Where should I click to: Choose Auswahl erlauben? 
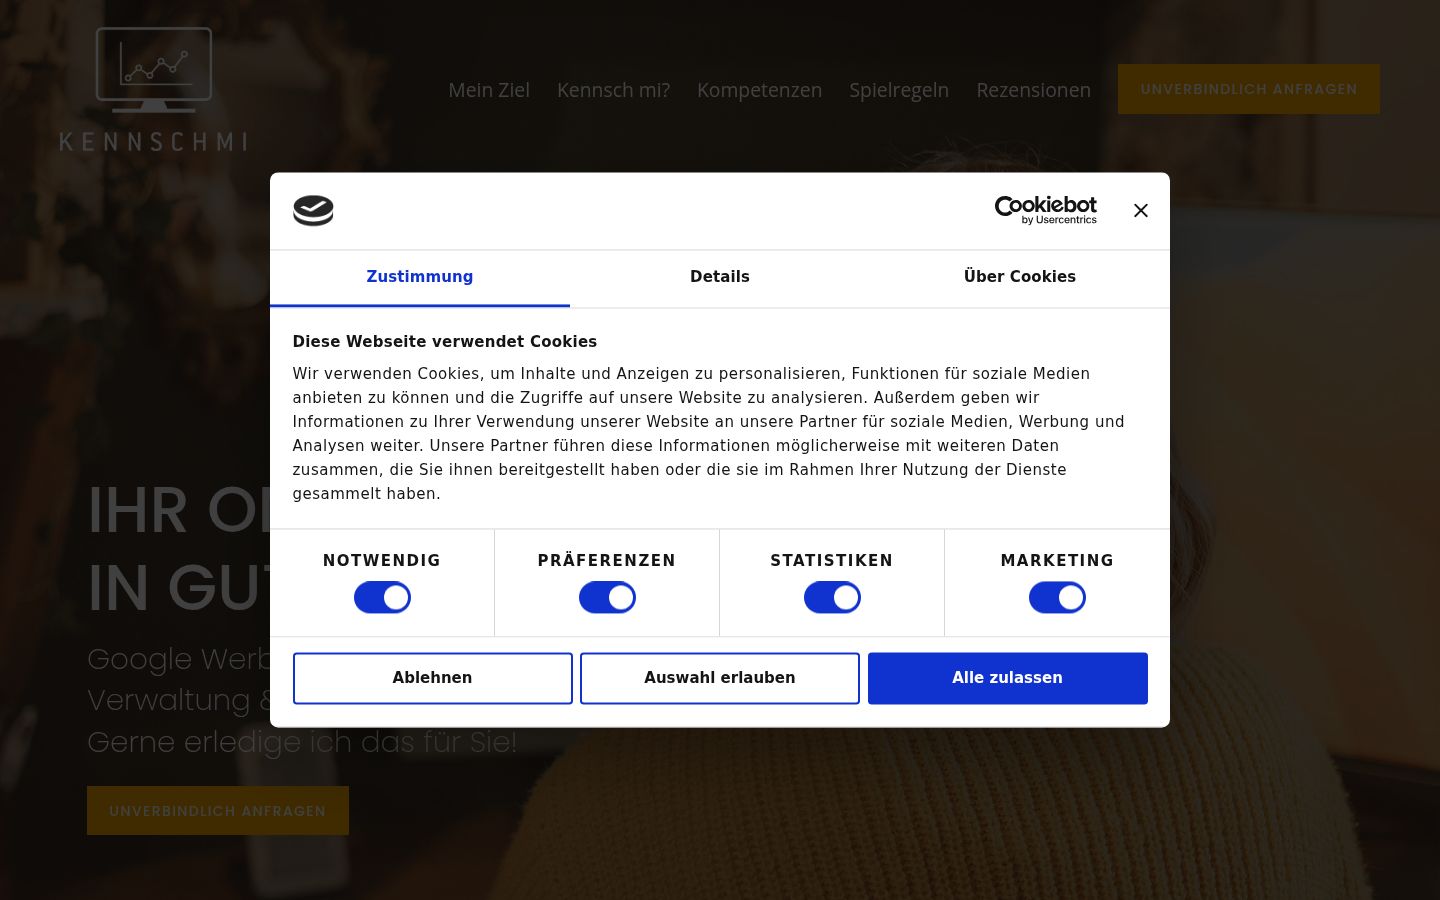pos(720,678)
